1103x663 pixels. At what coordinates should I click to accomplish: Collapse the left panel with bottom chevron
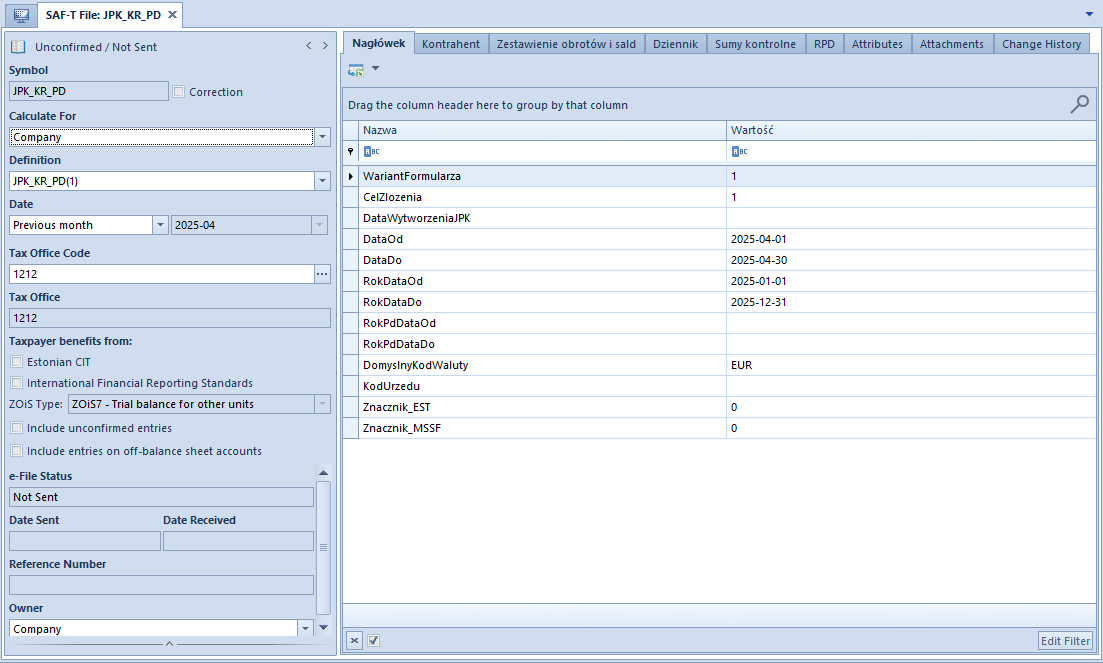[x=169, y=643]
